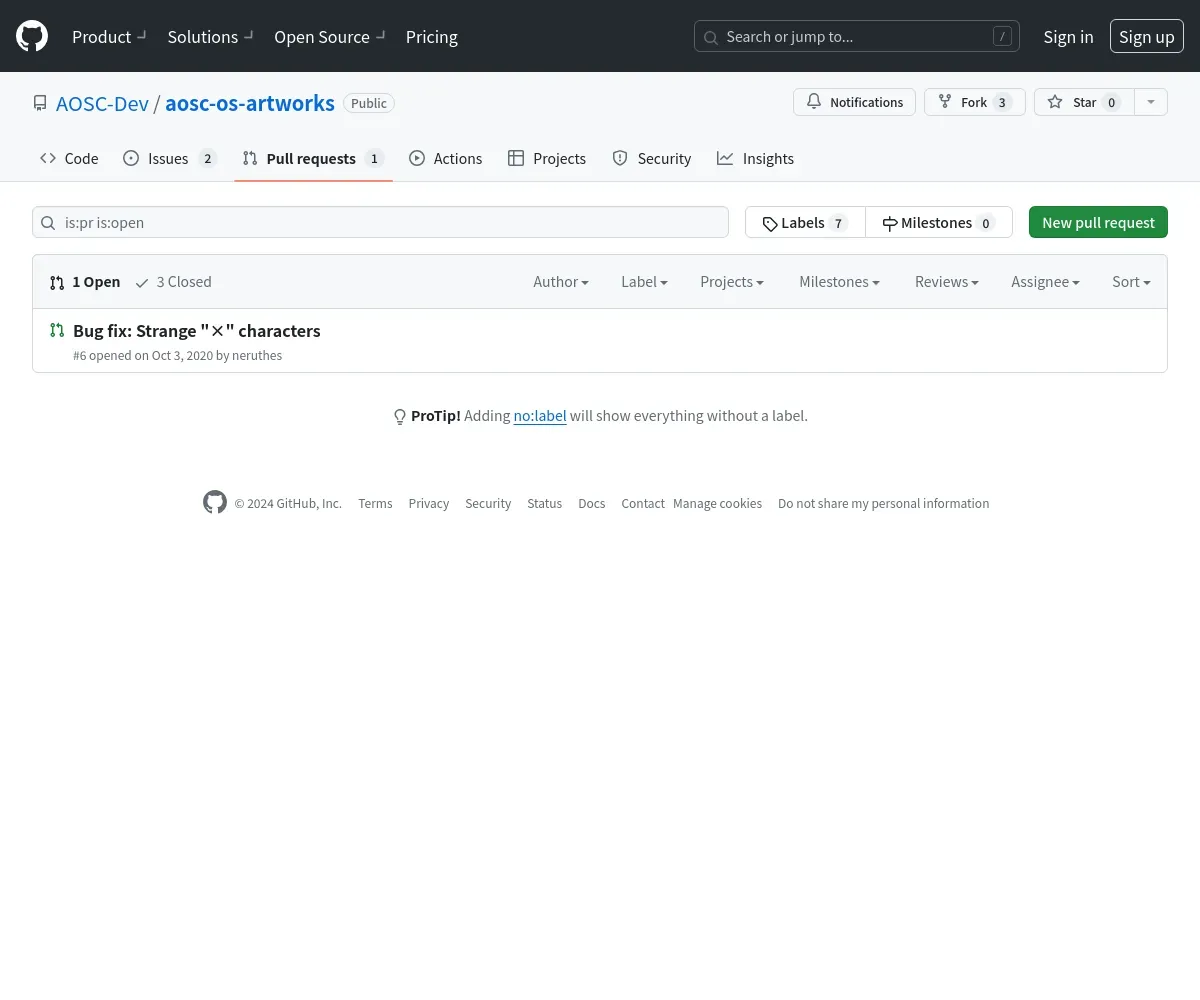Switch to the Issues tab

170,158
